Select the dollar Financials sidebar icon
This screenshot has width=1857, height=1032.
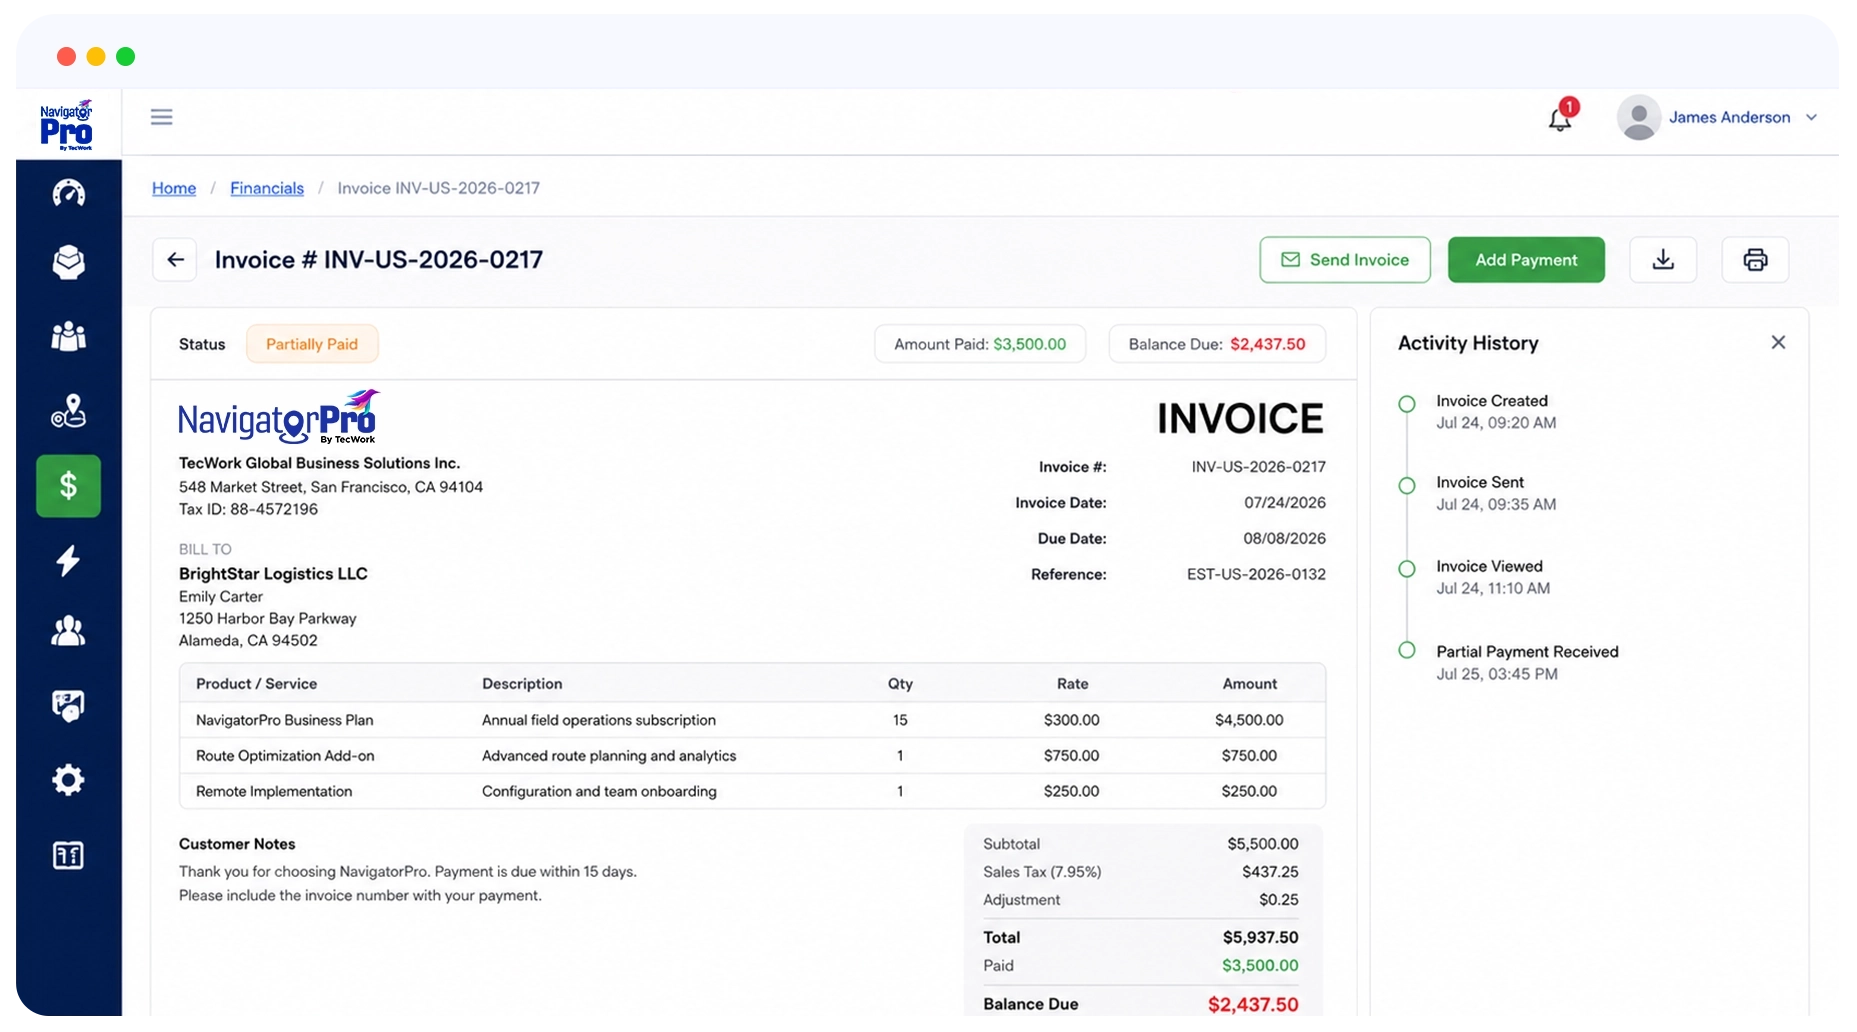pos(68,486)
